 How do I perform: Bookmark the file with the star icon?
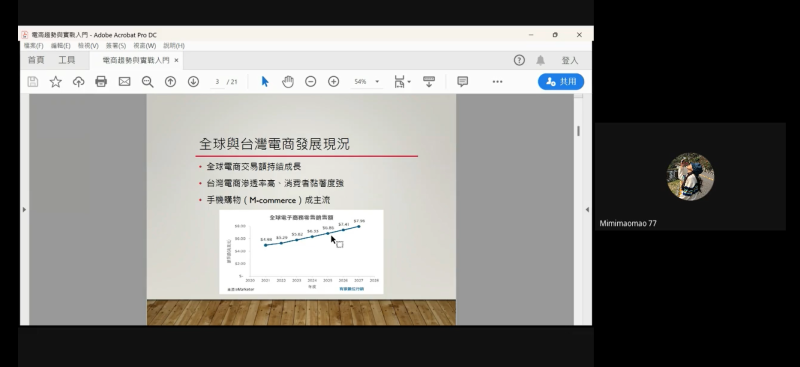point(56,82)
